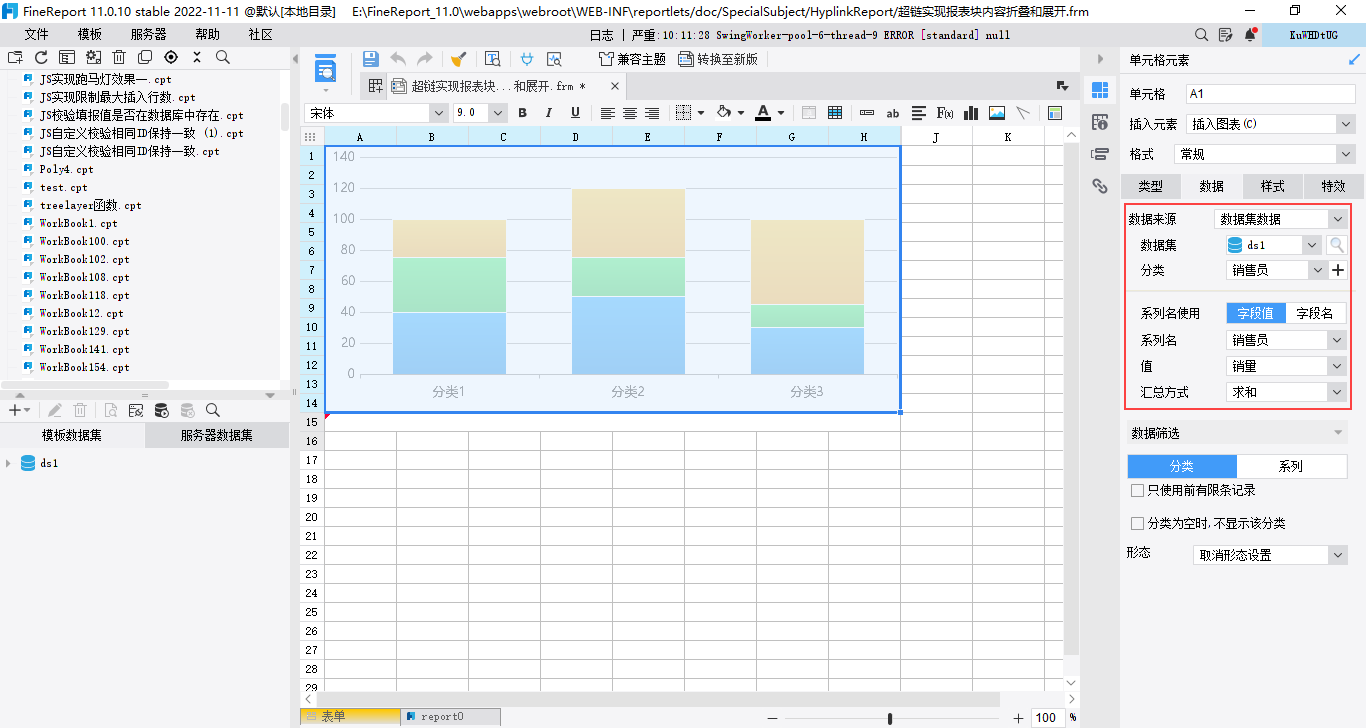Select the format painter brush icon
This screenshot has height=728, width=1366.
tap(458, 59)
